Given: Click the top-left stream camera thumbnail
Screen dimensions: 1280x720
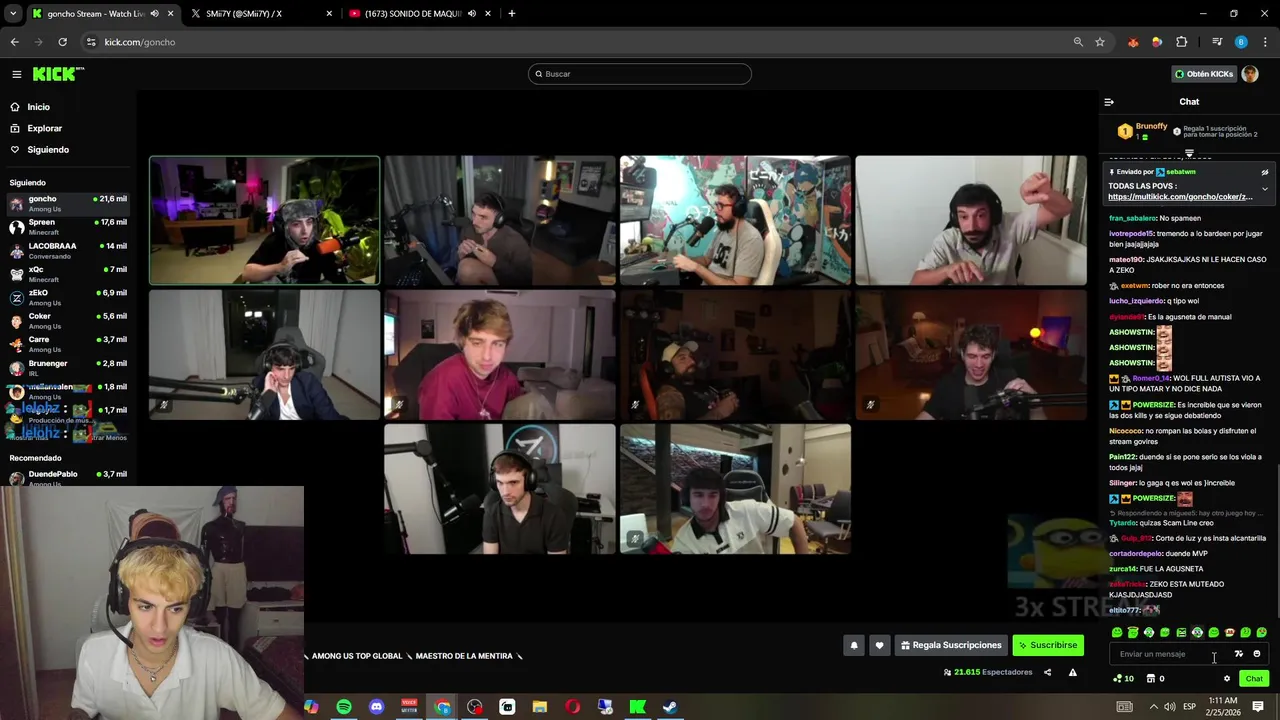Looking at the screenshot, I should click(264, 220).
